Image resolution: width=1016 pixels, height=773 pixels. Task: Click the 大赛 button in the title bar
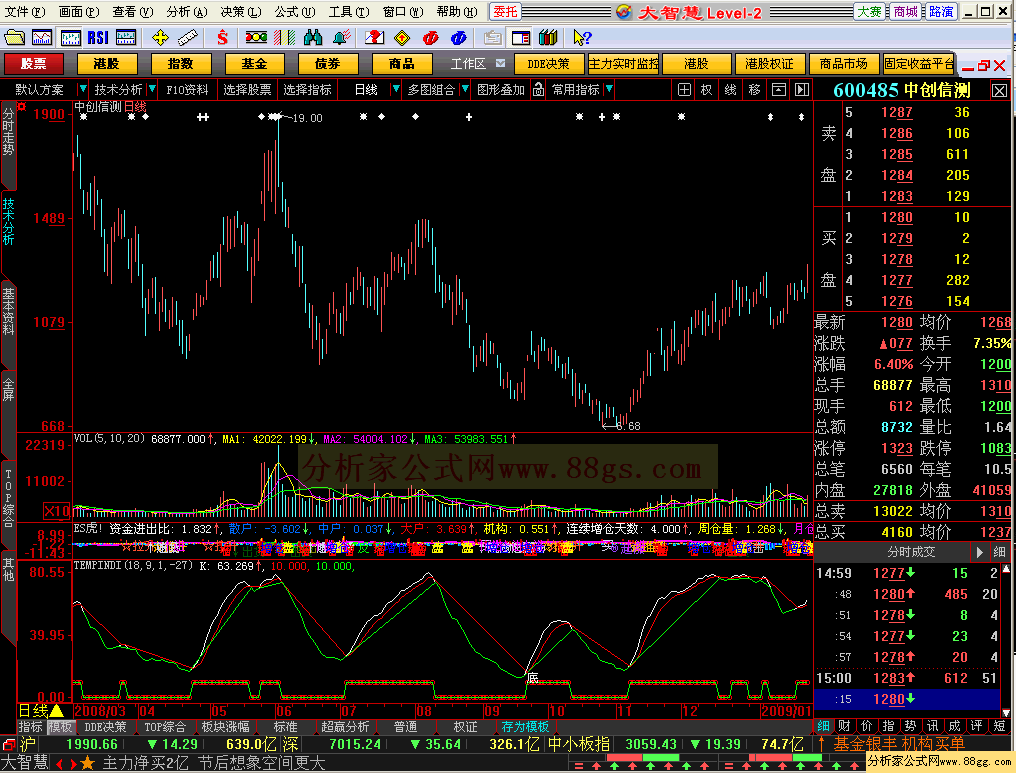click(870, 12)
